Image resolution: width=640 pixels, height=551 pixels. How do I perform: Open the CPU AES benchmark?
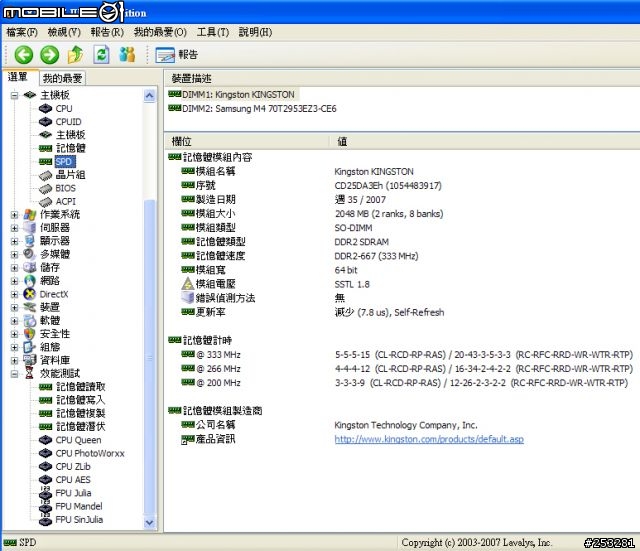tap(73, 480)
